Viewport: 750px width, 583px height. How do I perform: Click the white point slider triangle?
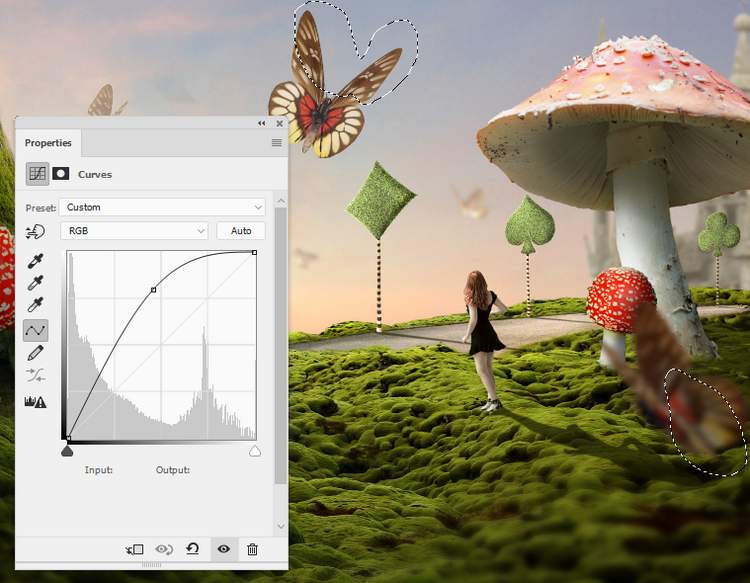tap(255, 452)
